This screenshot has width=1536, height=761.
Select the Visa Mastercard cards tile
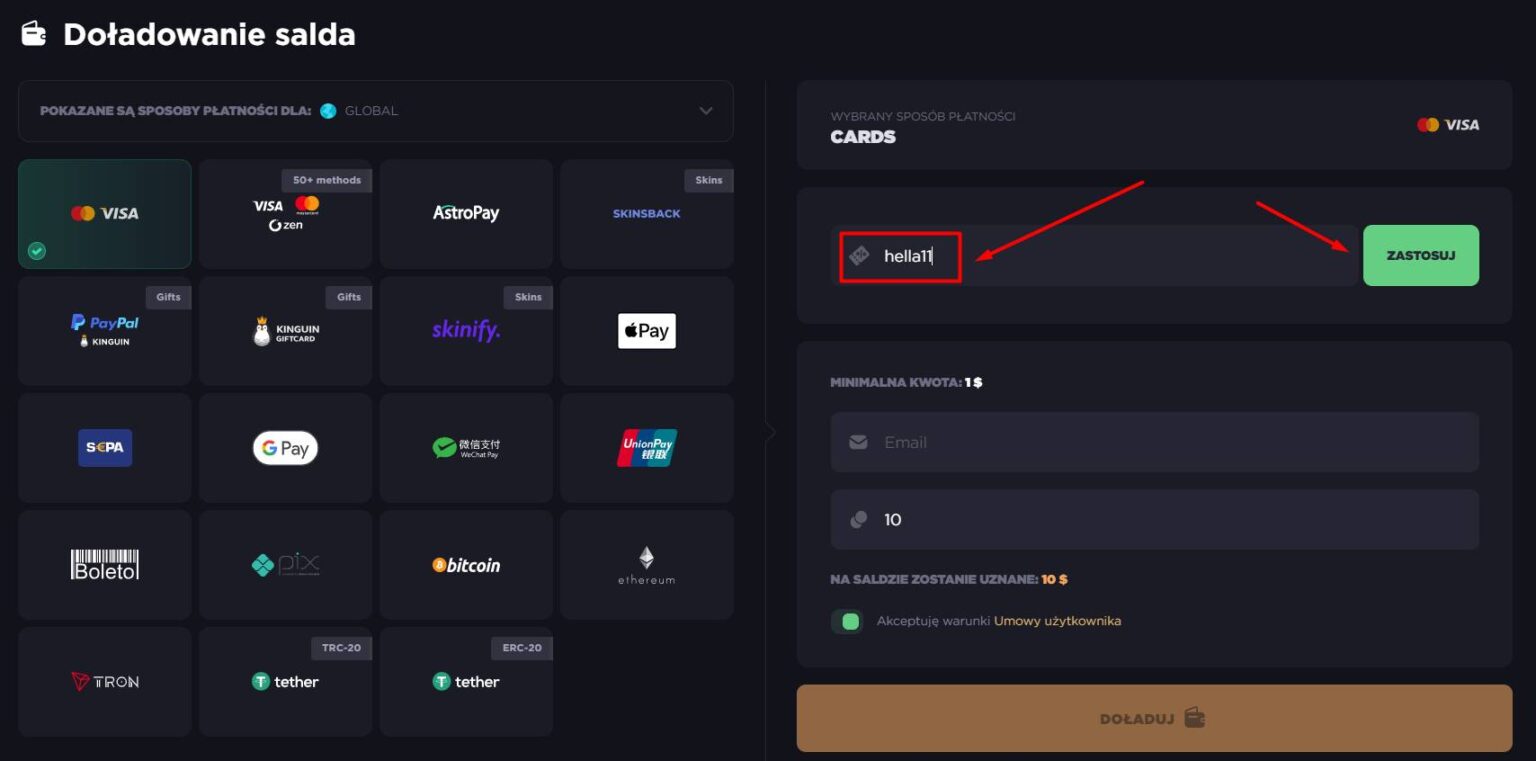click(105, 213)
